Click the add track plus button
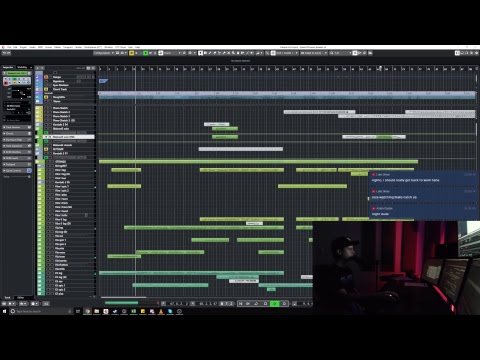 37,68
